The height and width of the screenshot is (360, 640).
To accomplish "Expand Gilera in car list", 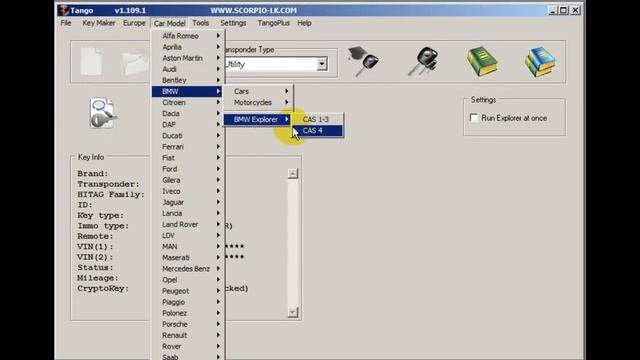I will 188,180.
